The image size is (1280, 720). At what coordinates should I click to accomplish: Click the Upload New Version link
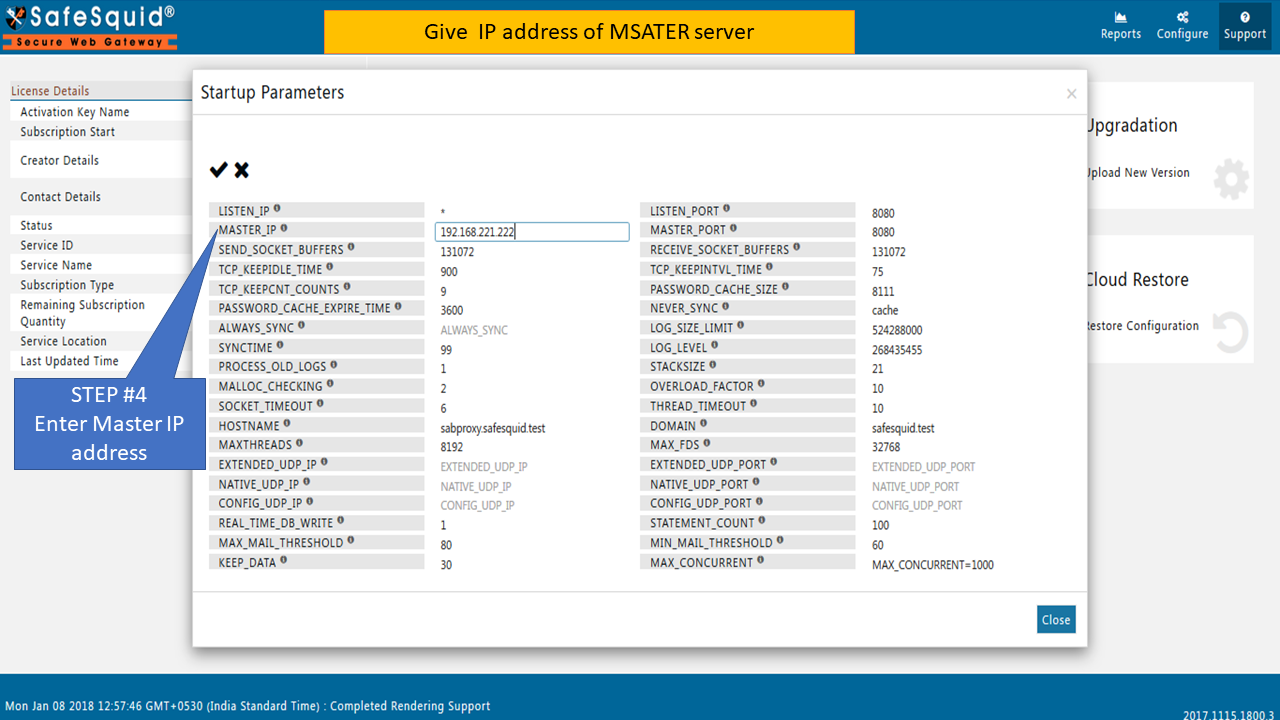(1138, 173)
